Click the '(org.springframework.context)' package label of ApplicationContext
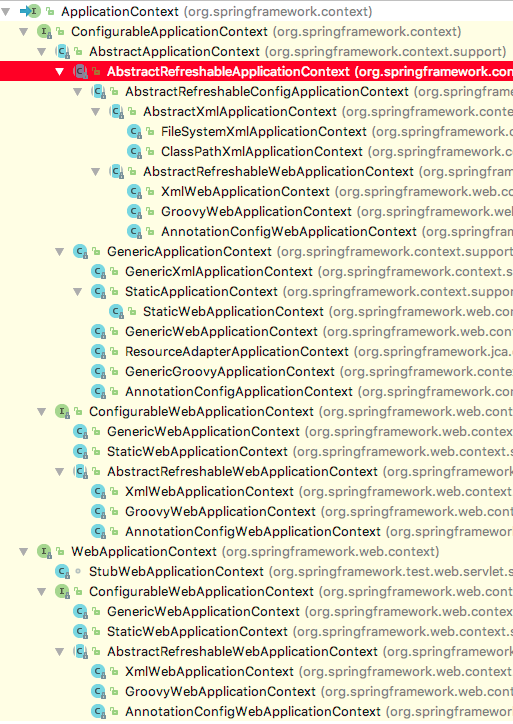Image resolution: width=513 pixels, height=724 pixels. 278,12
